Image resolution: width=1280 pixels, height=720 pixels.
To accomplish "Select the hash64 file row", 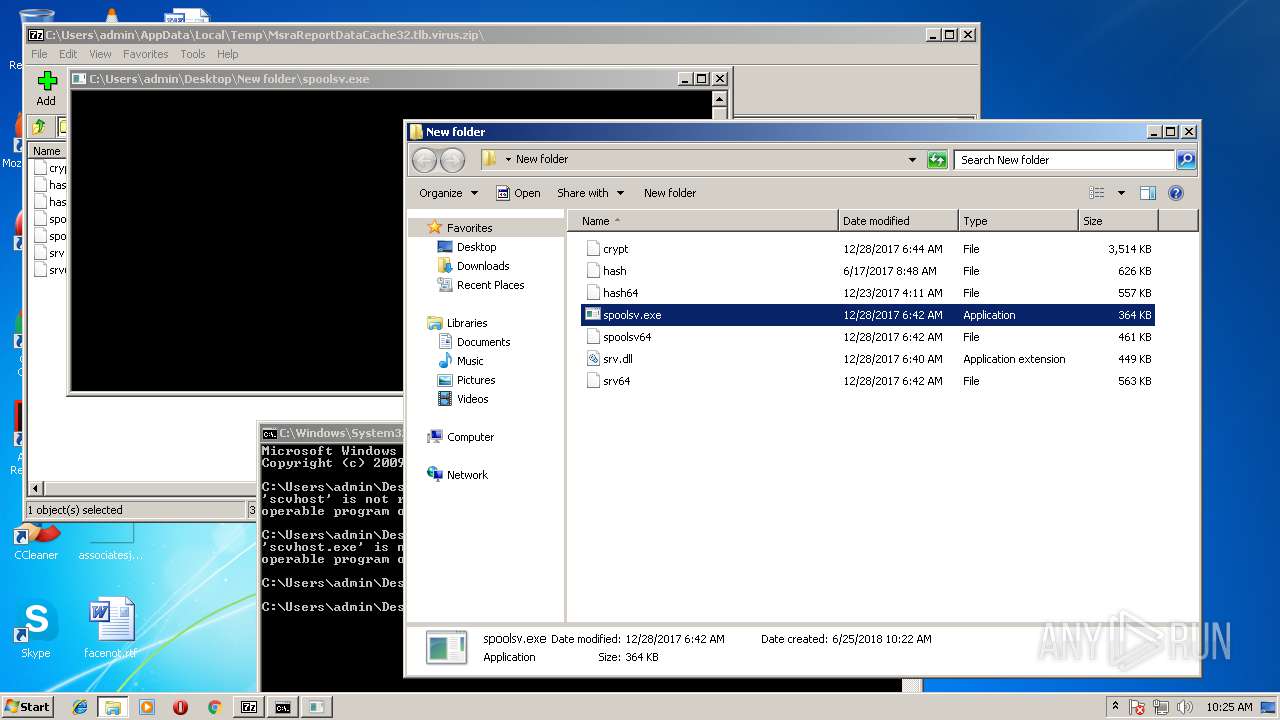I will click(x=868, y=293).
